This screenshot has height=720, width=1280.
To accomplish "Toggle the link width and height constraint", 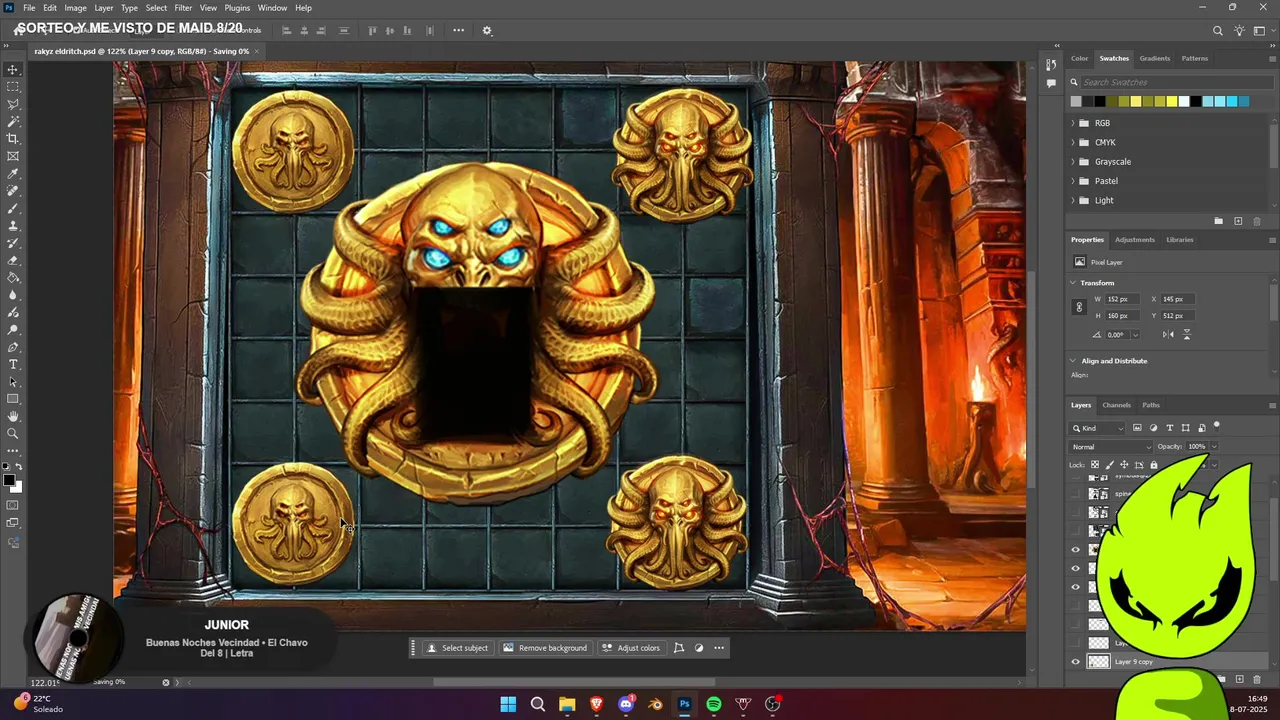I will click(x=1079, y=307).
